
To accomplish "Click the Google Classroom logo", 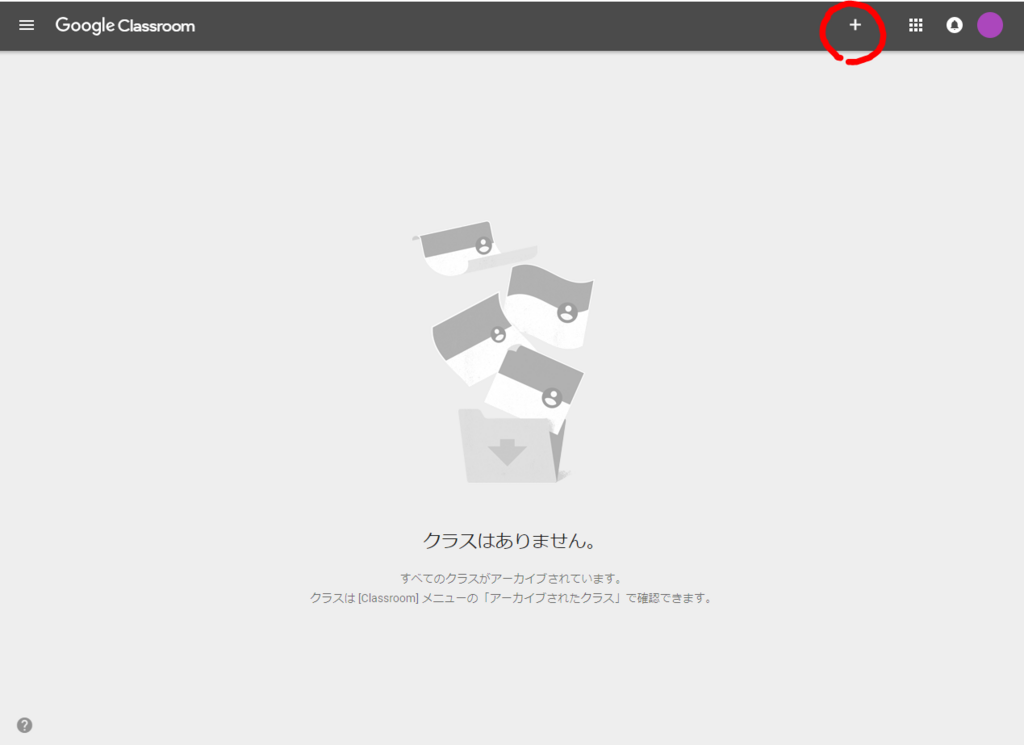I will click(125, 25).
